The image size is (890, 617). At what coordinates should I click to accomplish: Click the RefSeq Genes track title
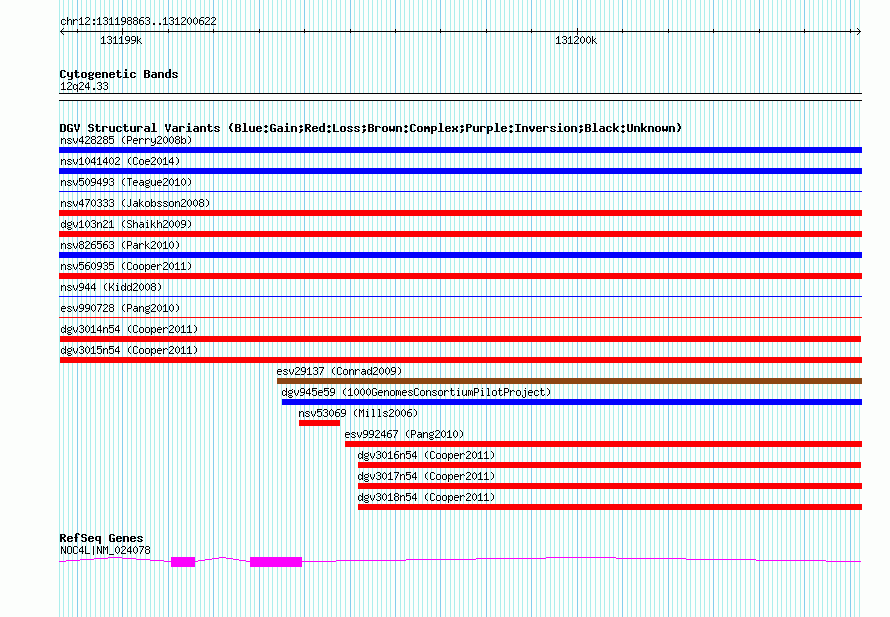click(101, 538)
